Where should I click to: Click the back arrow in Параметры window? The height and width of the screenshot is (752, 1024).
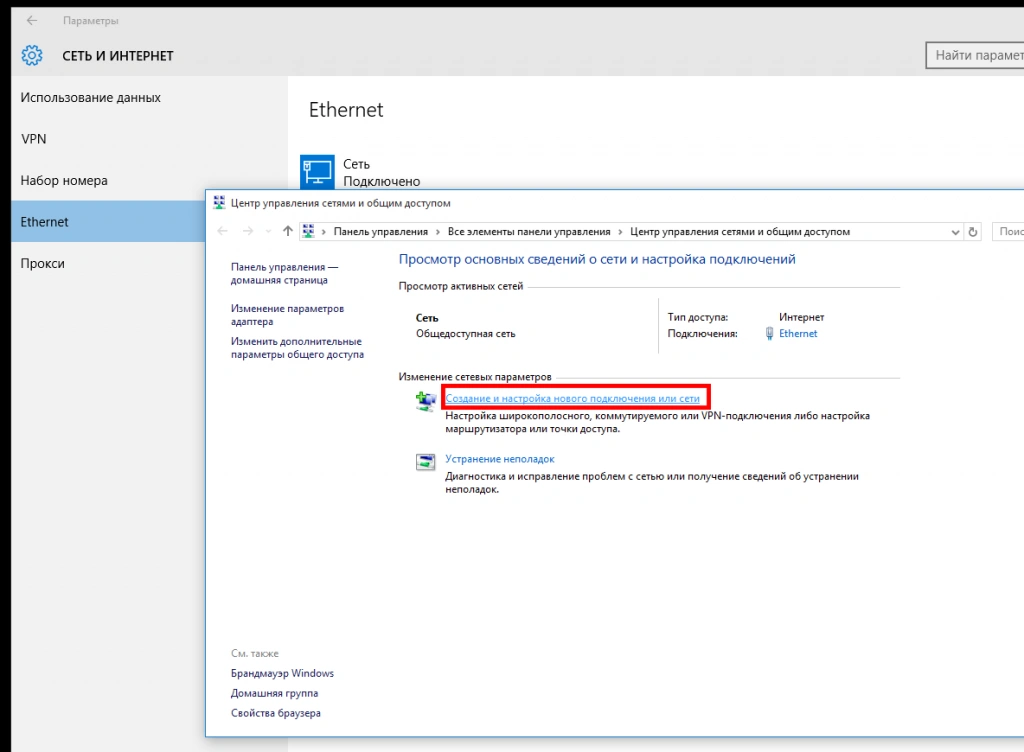pyautogui.click(x=32, y=20)
